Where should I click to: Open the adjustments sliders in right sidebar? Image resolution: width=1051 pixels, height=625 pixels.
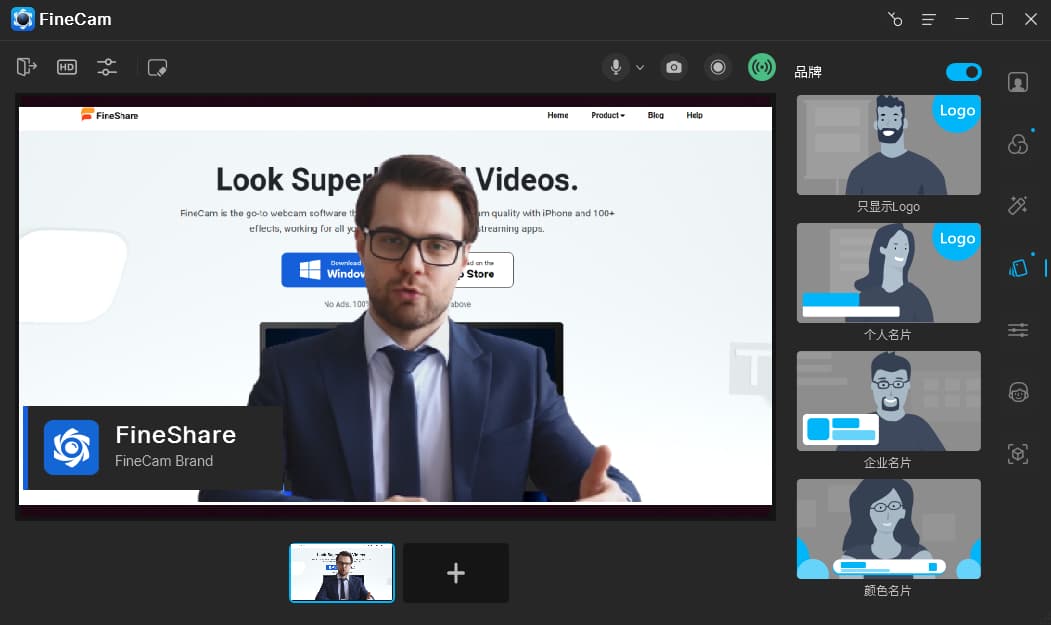[1018, 330]
